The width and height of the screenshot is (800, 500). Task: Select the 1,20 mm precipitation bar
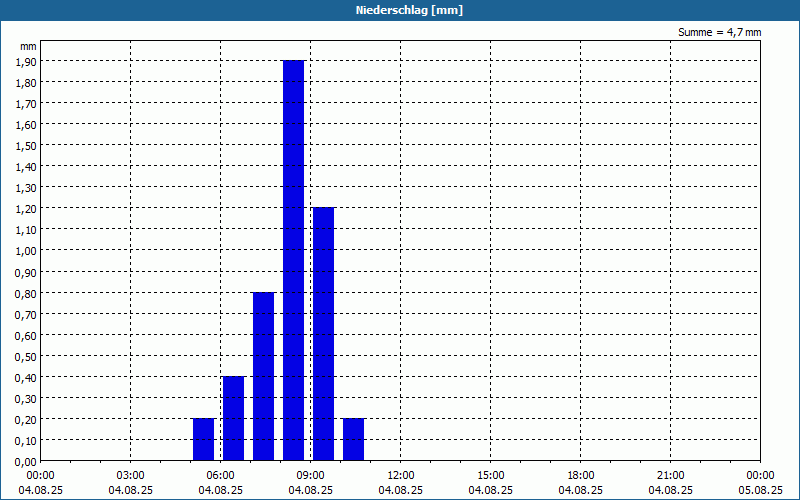323,334
